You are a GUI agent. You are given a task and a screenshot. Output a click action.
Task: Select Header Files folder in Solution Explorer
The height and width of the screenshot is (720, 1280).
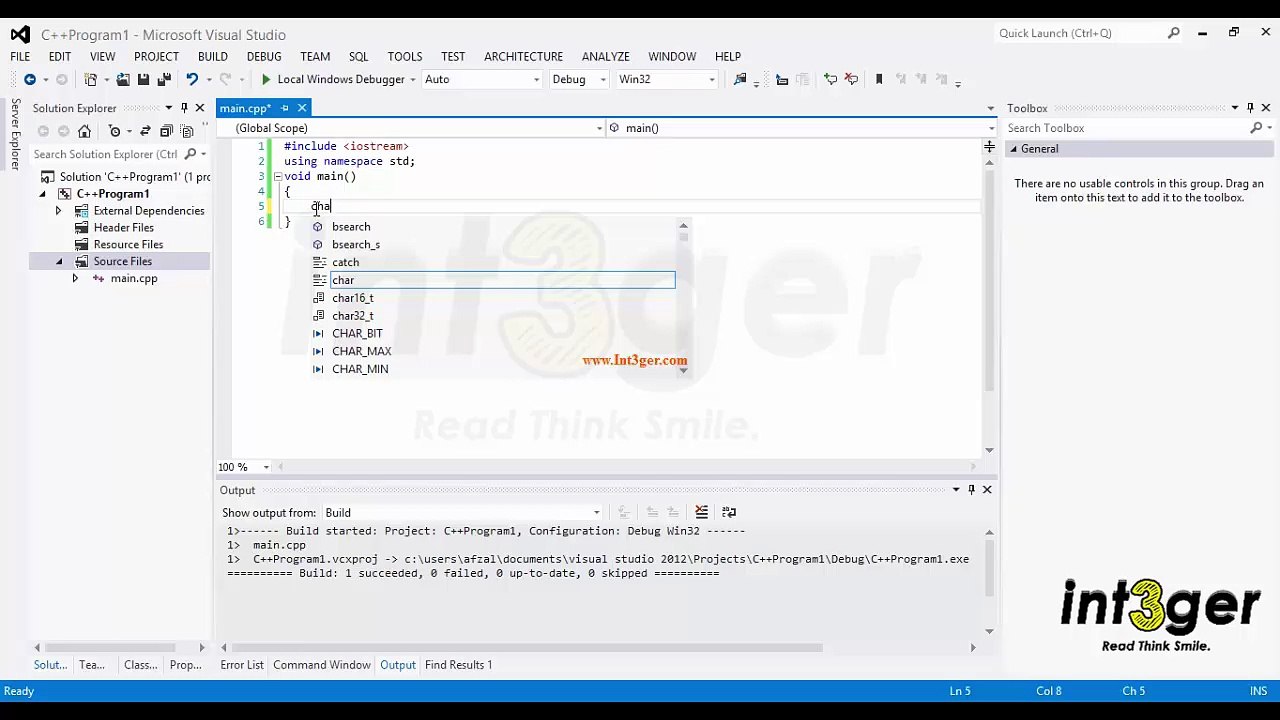click(x=124, y=228)
